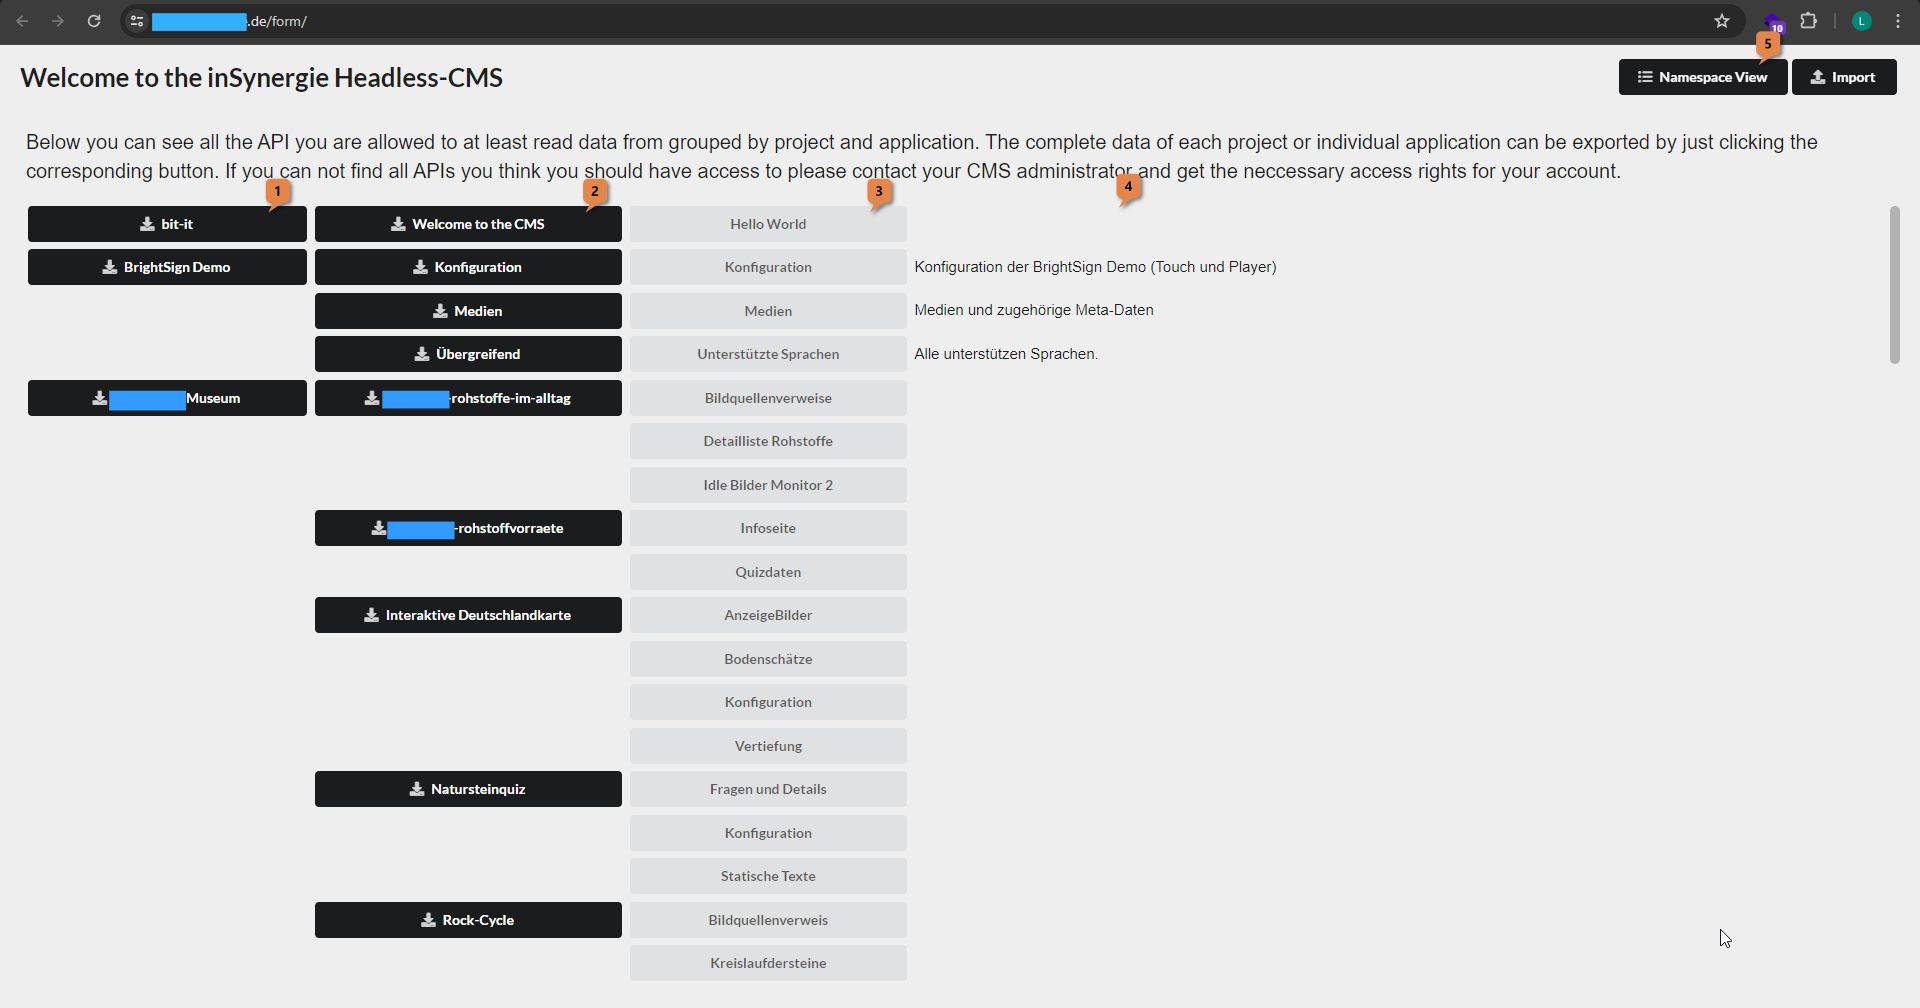Open the Quizdaten API entry
1920x1008 pixels.
(x=768, y=572)
